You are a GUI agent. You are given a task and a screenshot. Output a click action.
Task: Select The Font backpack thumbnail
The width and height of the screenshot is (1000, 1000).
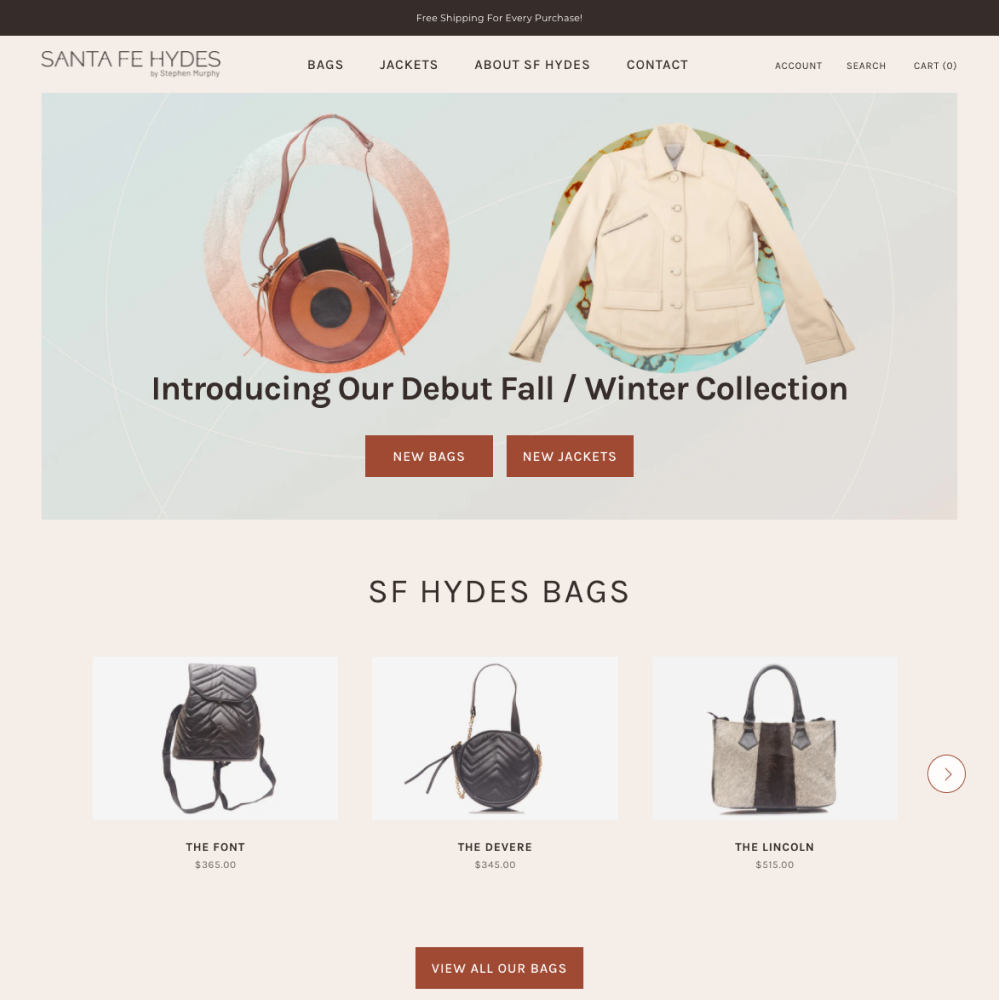pos(216,738)
